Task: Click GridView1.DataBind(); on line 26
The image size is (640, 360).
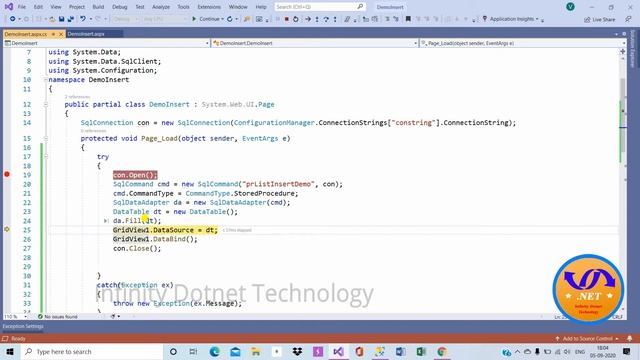Action: click(155, 239)
